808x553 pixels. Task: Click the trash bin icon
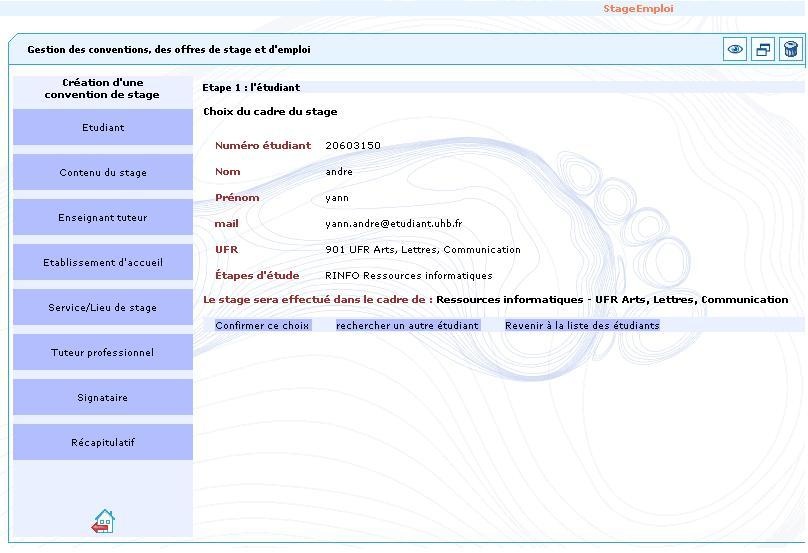(x=790, y=49)
